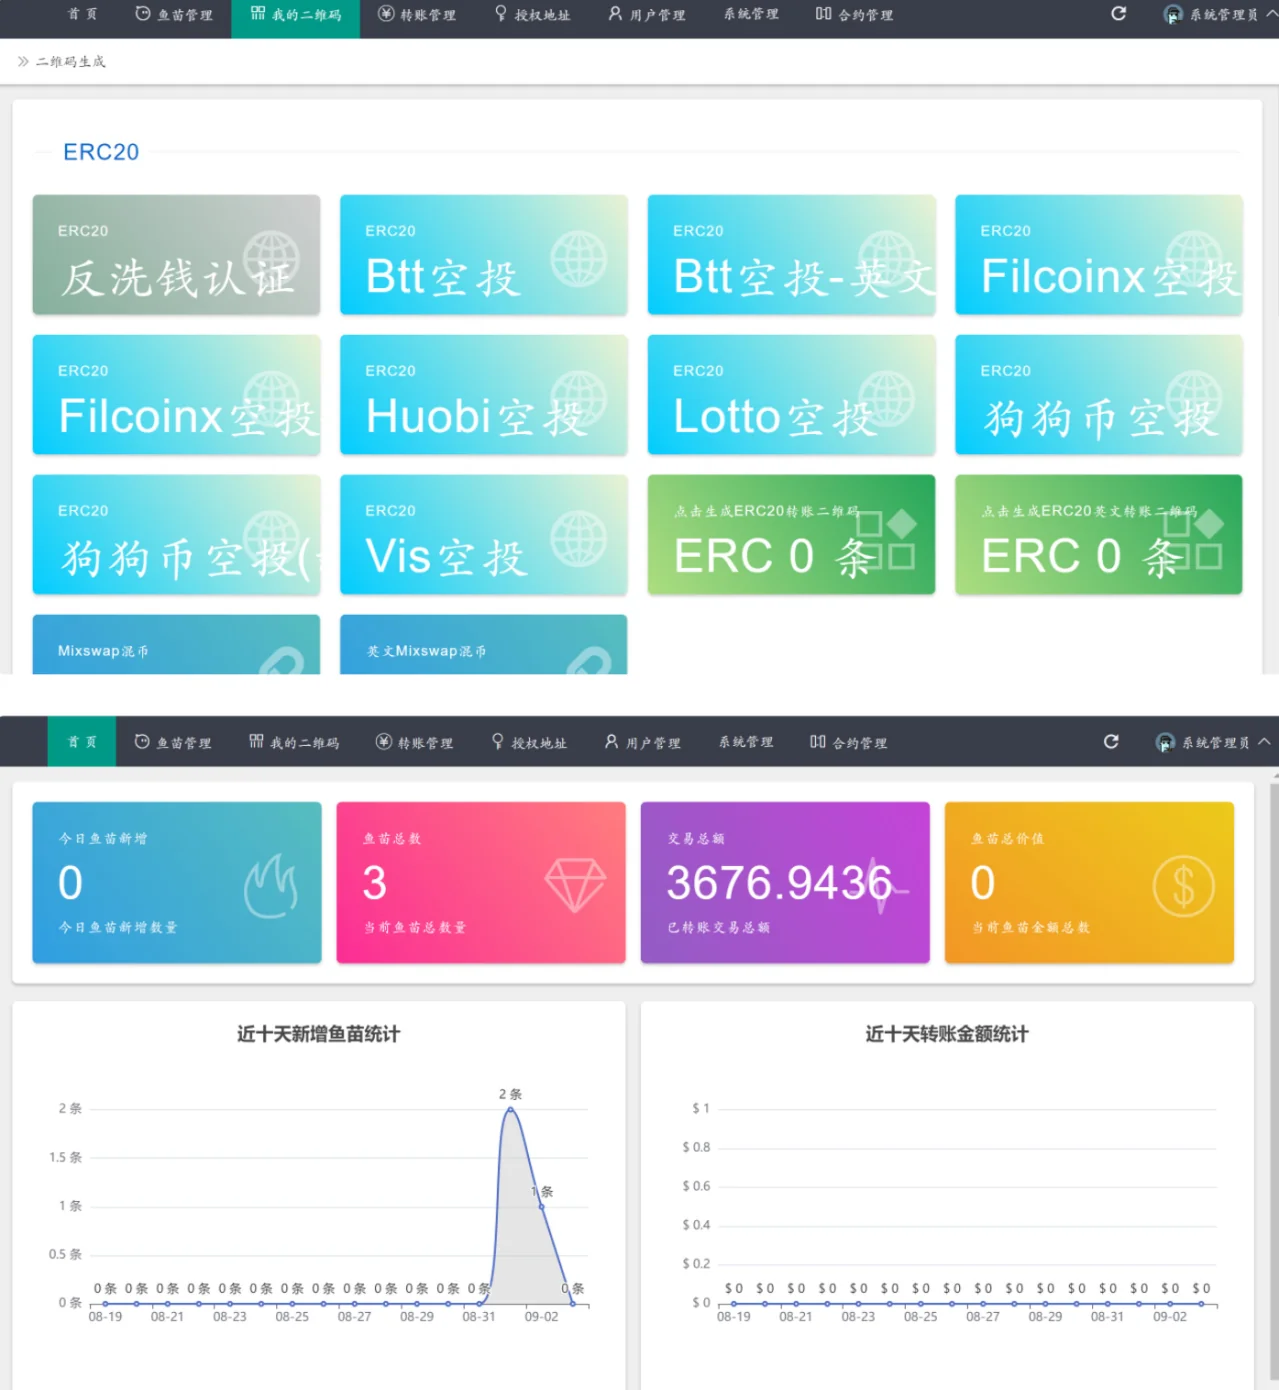This screenshot has height=1390, width=1279.
Task: Click the Btt空投-英文 card
Action: click(790, 255)
